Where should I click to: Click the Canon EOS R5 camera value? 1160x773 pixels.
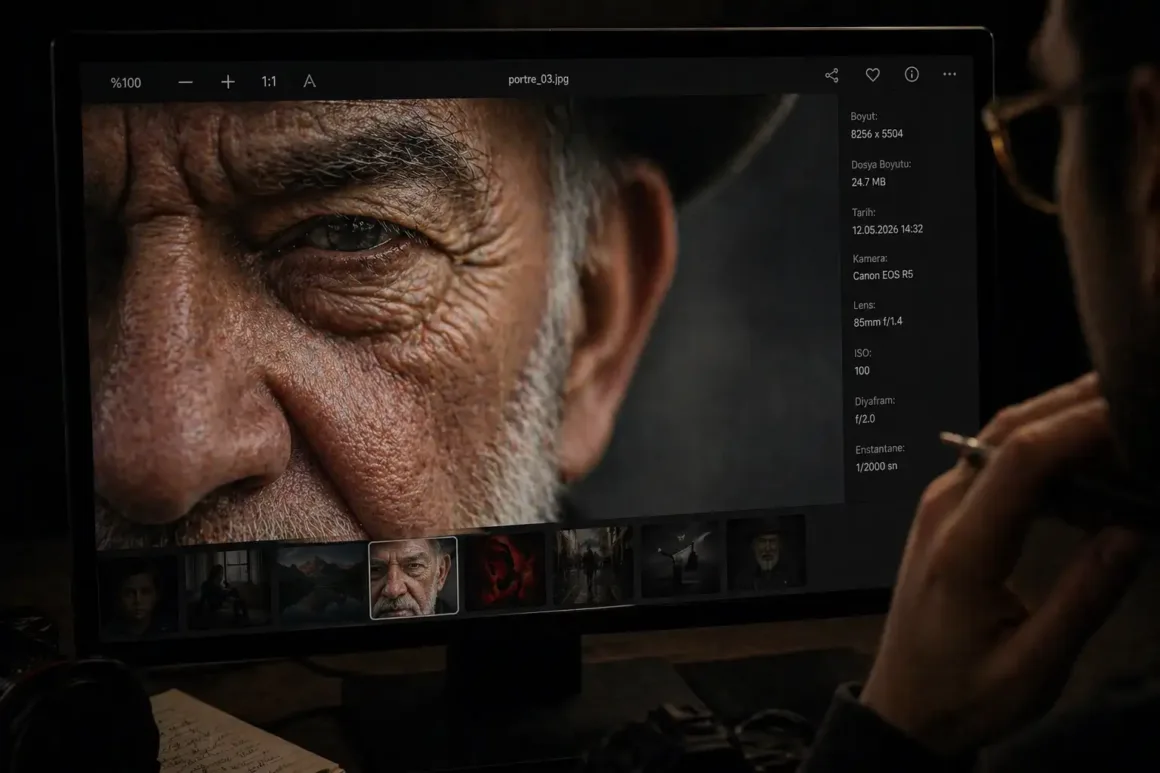pos(882,275)
